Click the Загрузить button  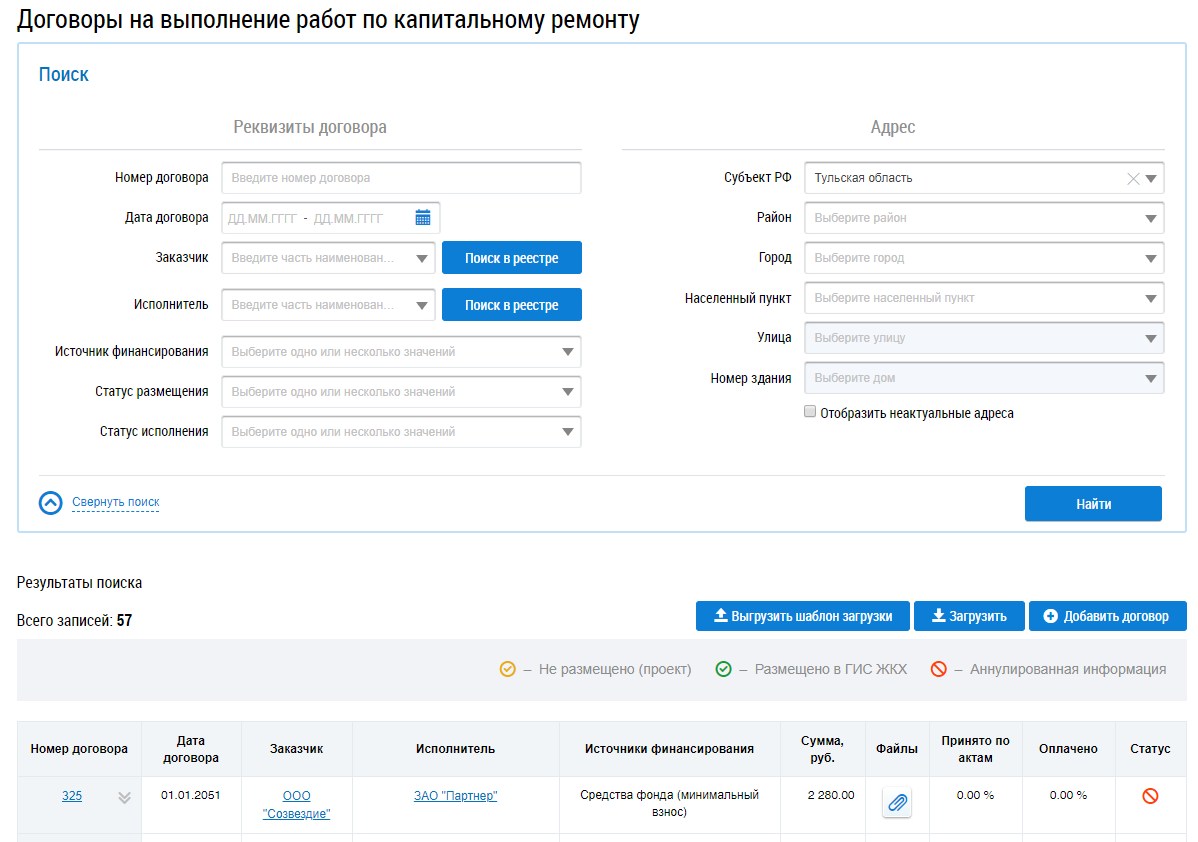(970, 616)
